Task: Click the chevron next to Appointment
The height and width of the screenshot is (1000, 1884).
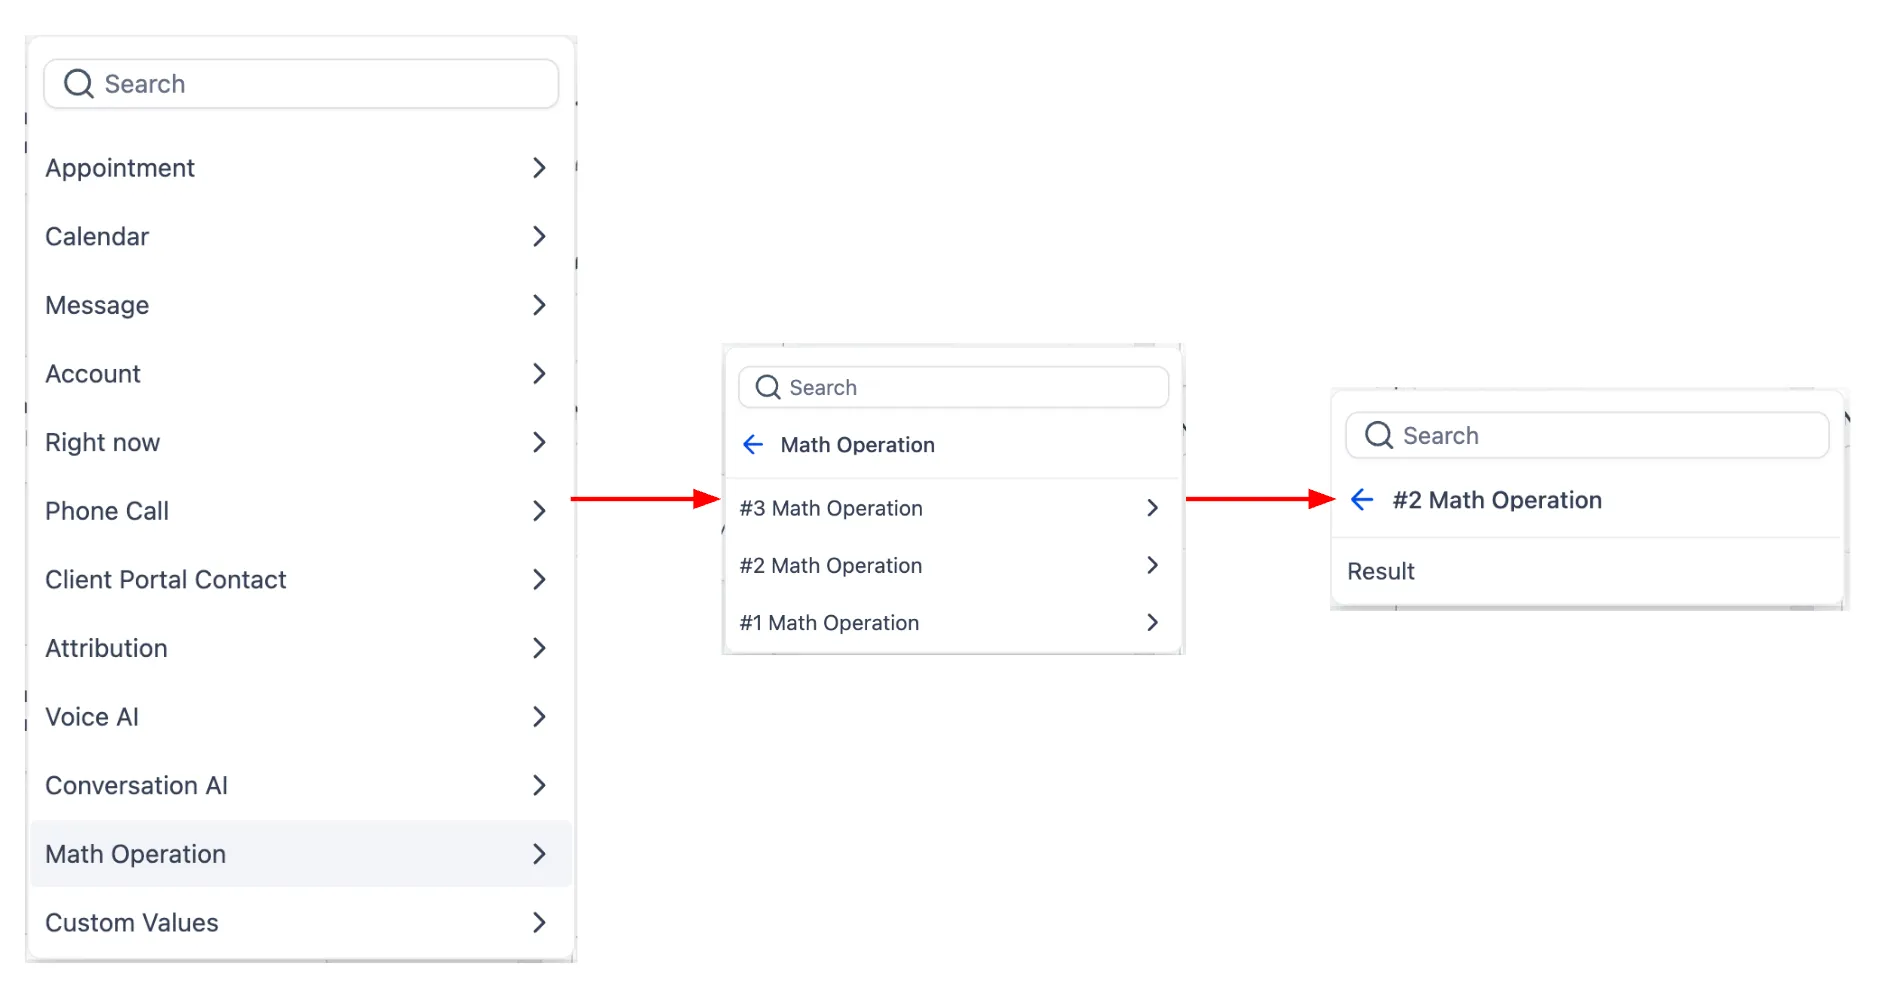Action: [540, 168]
